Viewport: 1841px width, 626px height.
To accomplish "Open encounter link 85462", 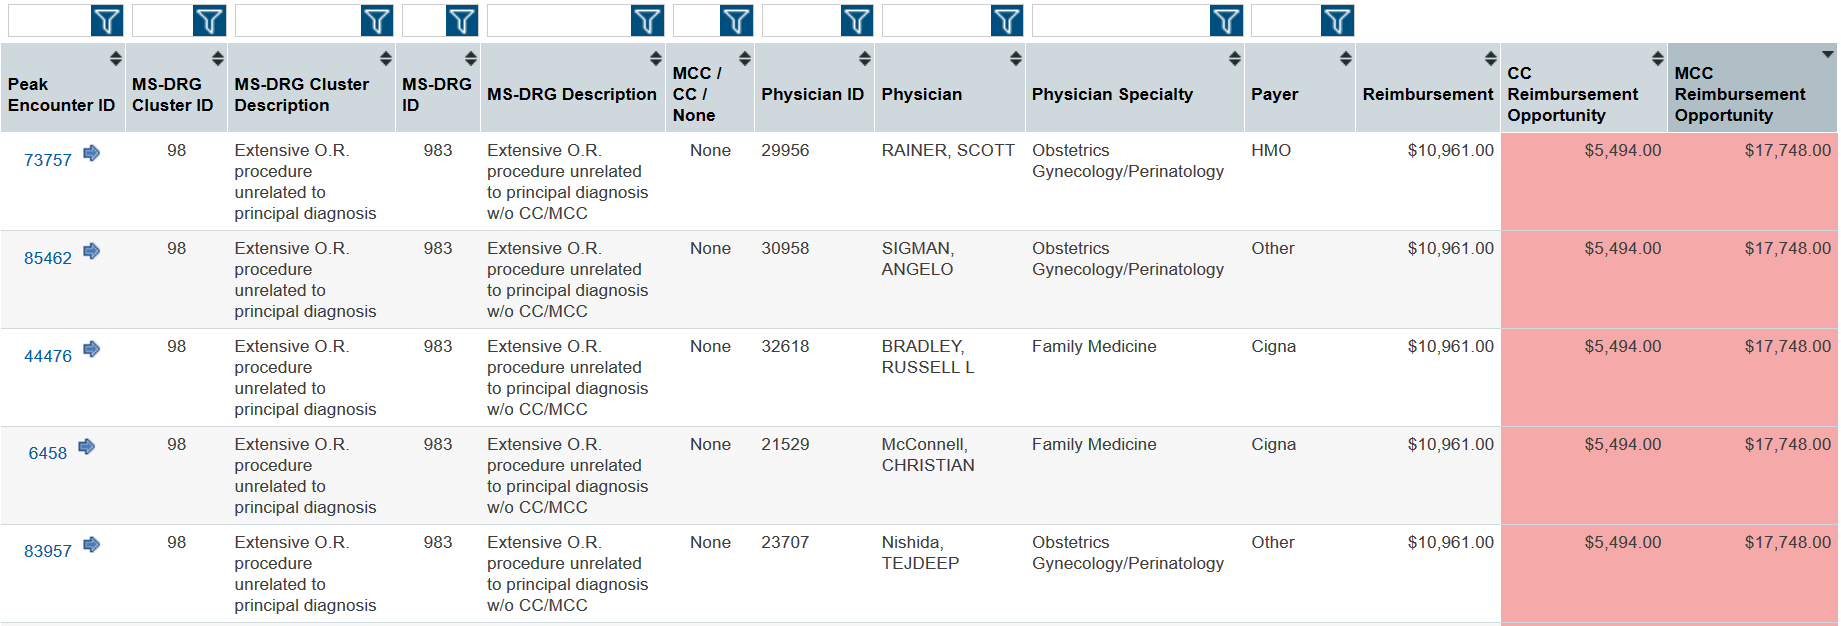I will pos(48,258).
